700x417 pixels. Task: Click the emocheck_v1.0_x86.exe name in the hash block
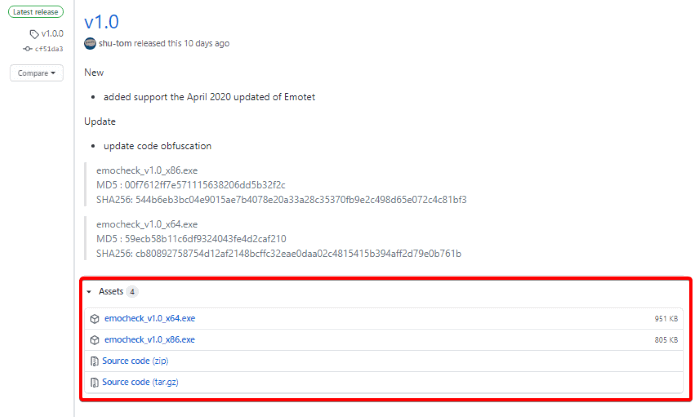pyautogui.click(x=147, y=171)
